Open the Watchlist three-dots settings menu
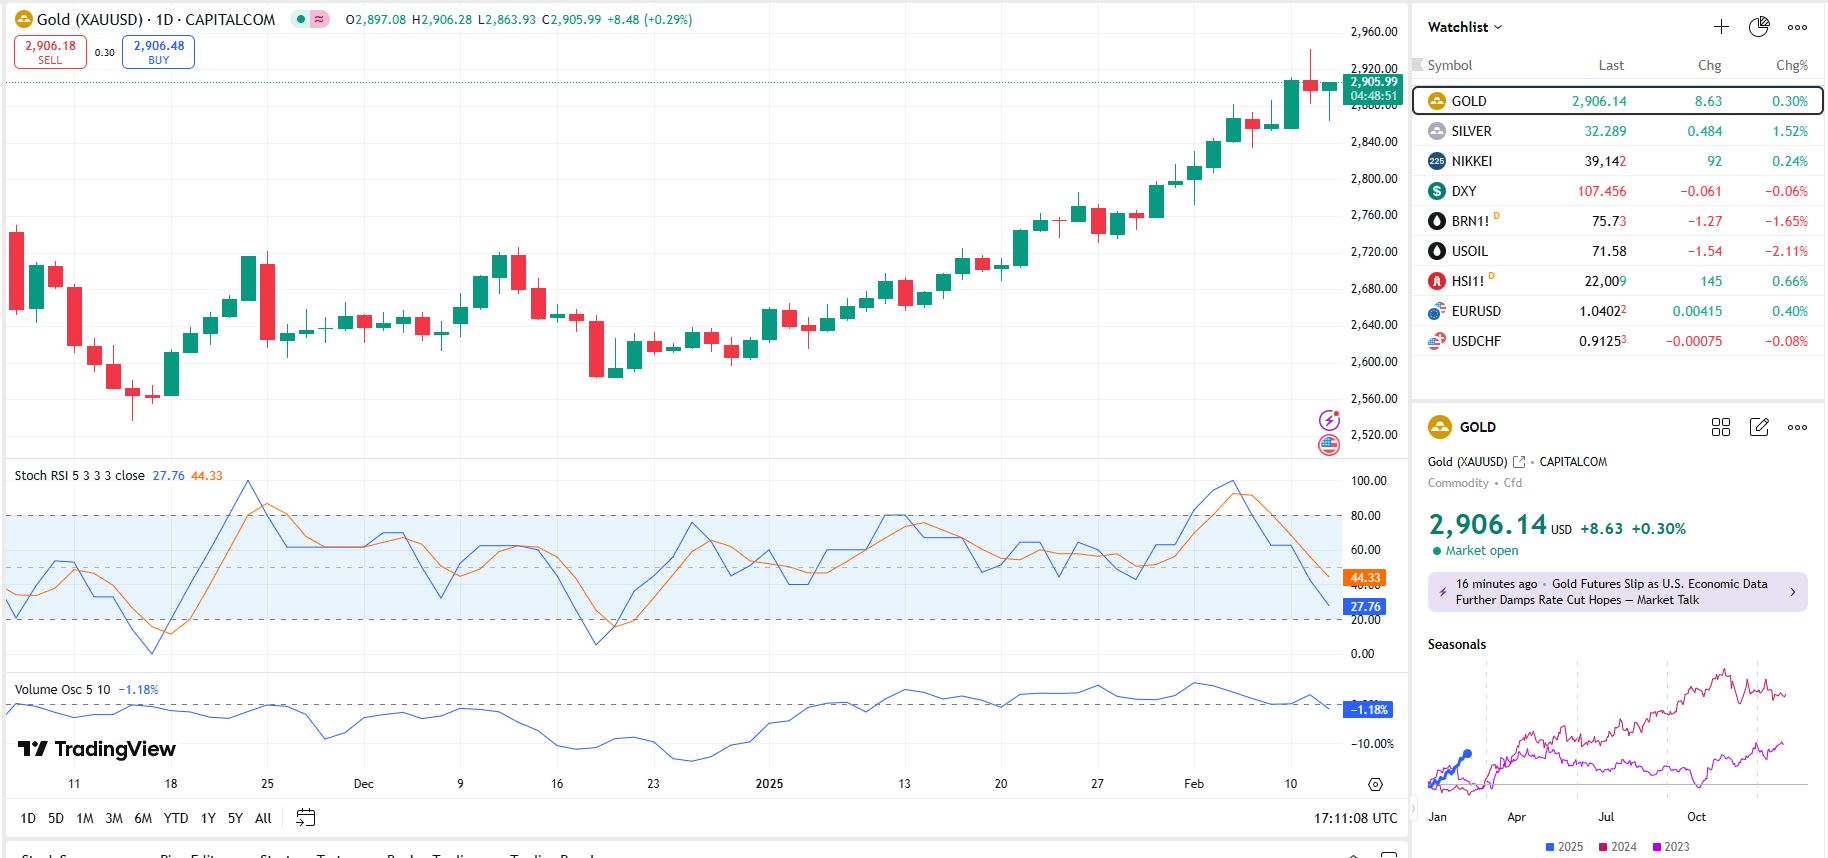The width and height of the screenshot is (1828, 858). point(1797,27)
